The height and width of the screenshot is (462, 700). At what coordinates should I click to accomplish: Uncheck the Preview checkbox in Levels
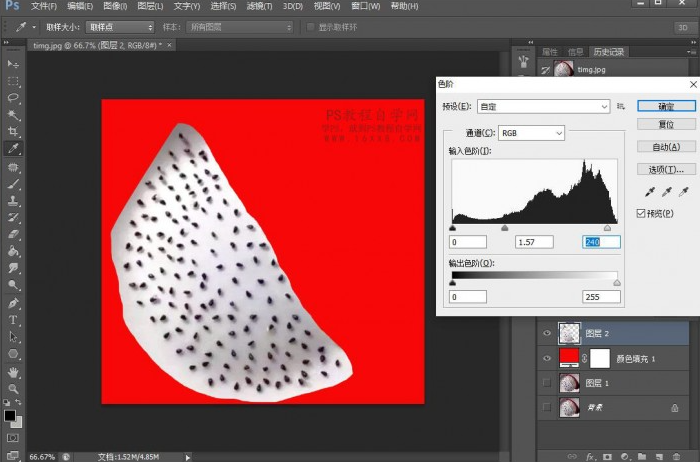tap(642, 213)
